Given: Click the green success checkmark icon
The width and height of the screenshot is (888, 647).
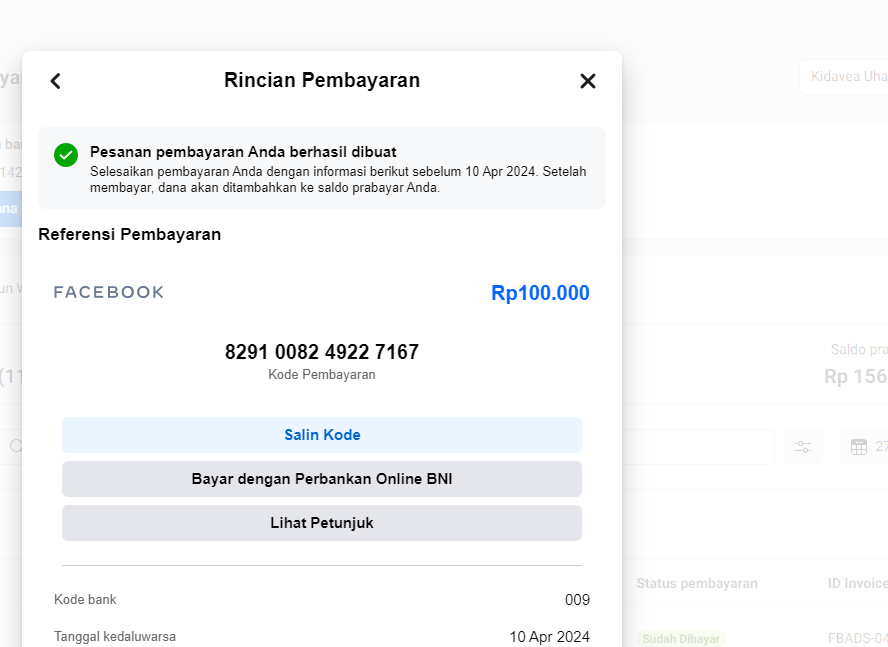Looking at the screenshot, I should [x=66, y=155].
